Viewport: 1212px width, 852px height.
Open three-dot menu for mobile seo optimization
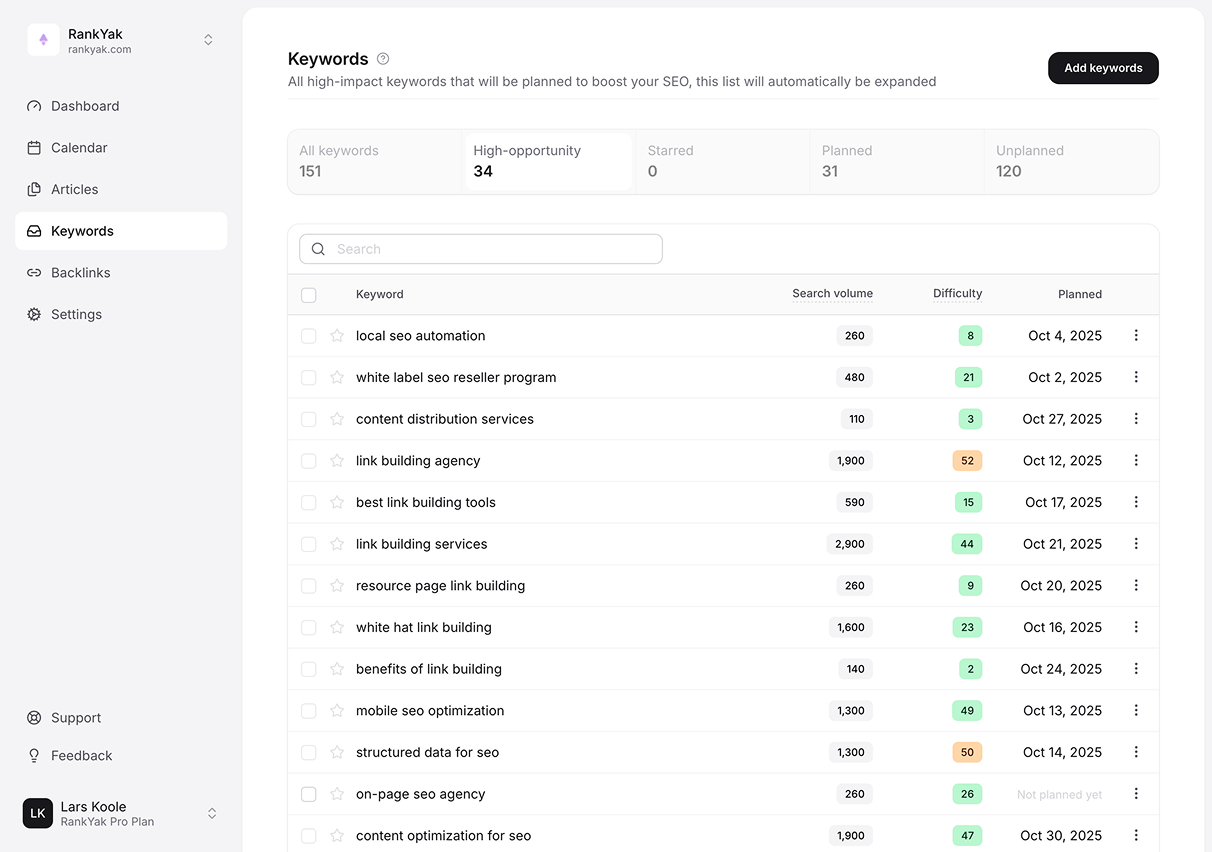point(1136,711)
